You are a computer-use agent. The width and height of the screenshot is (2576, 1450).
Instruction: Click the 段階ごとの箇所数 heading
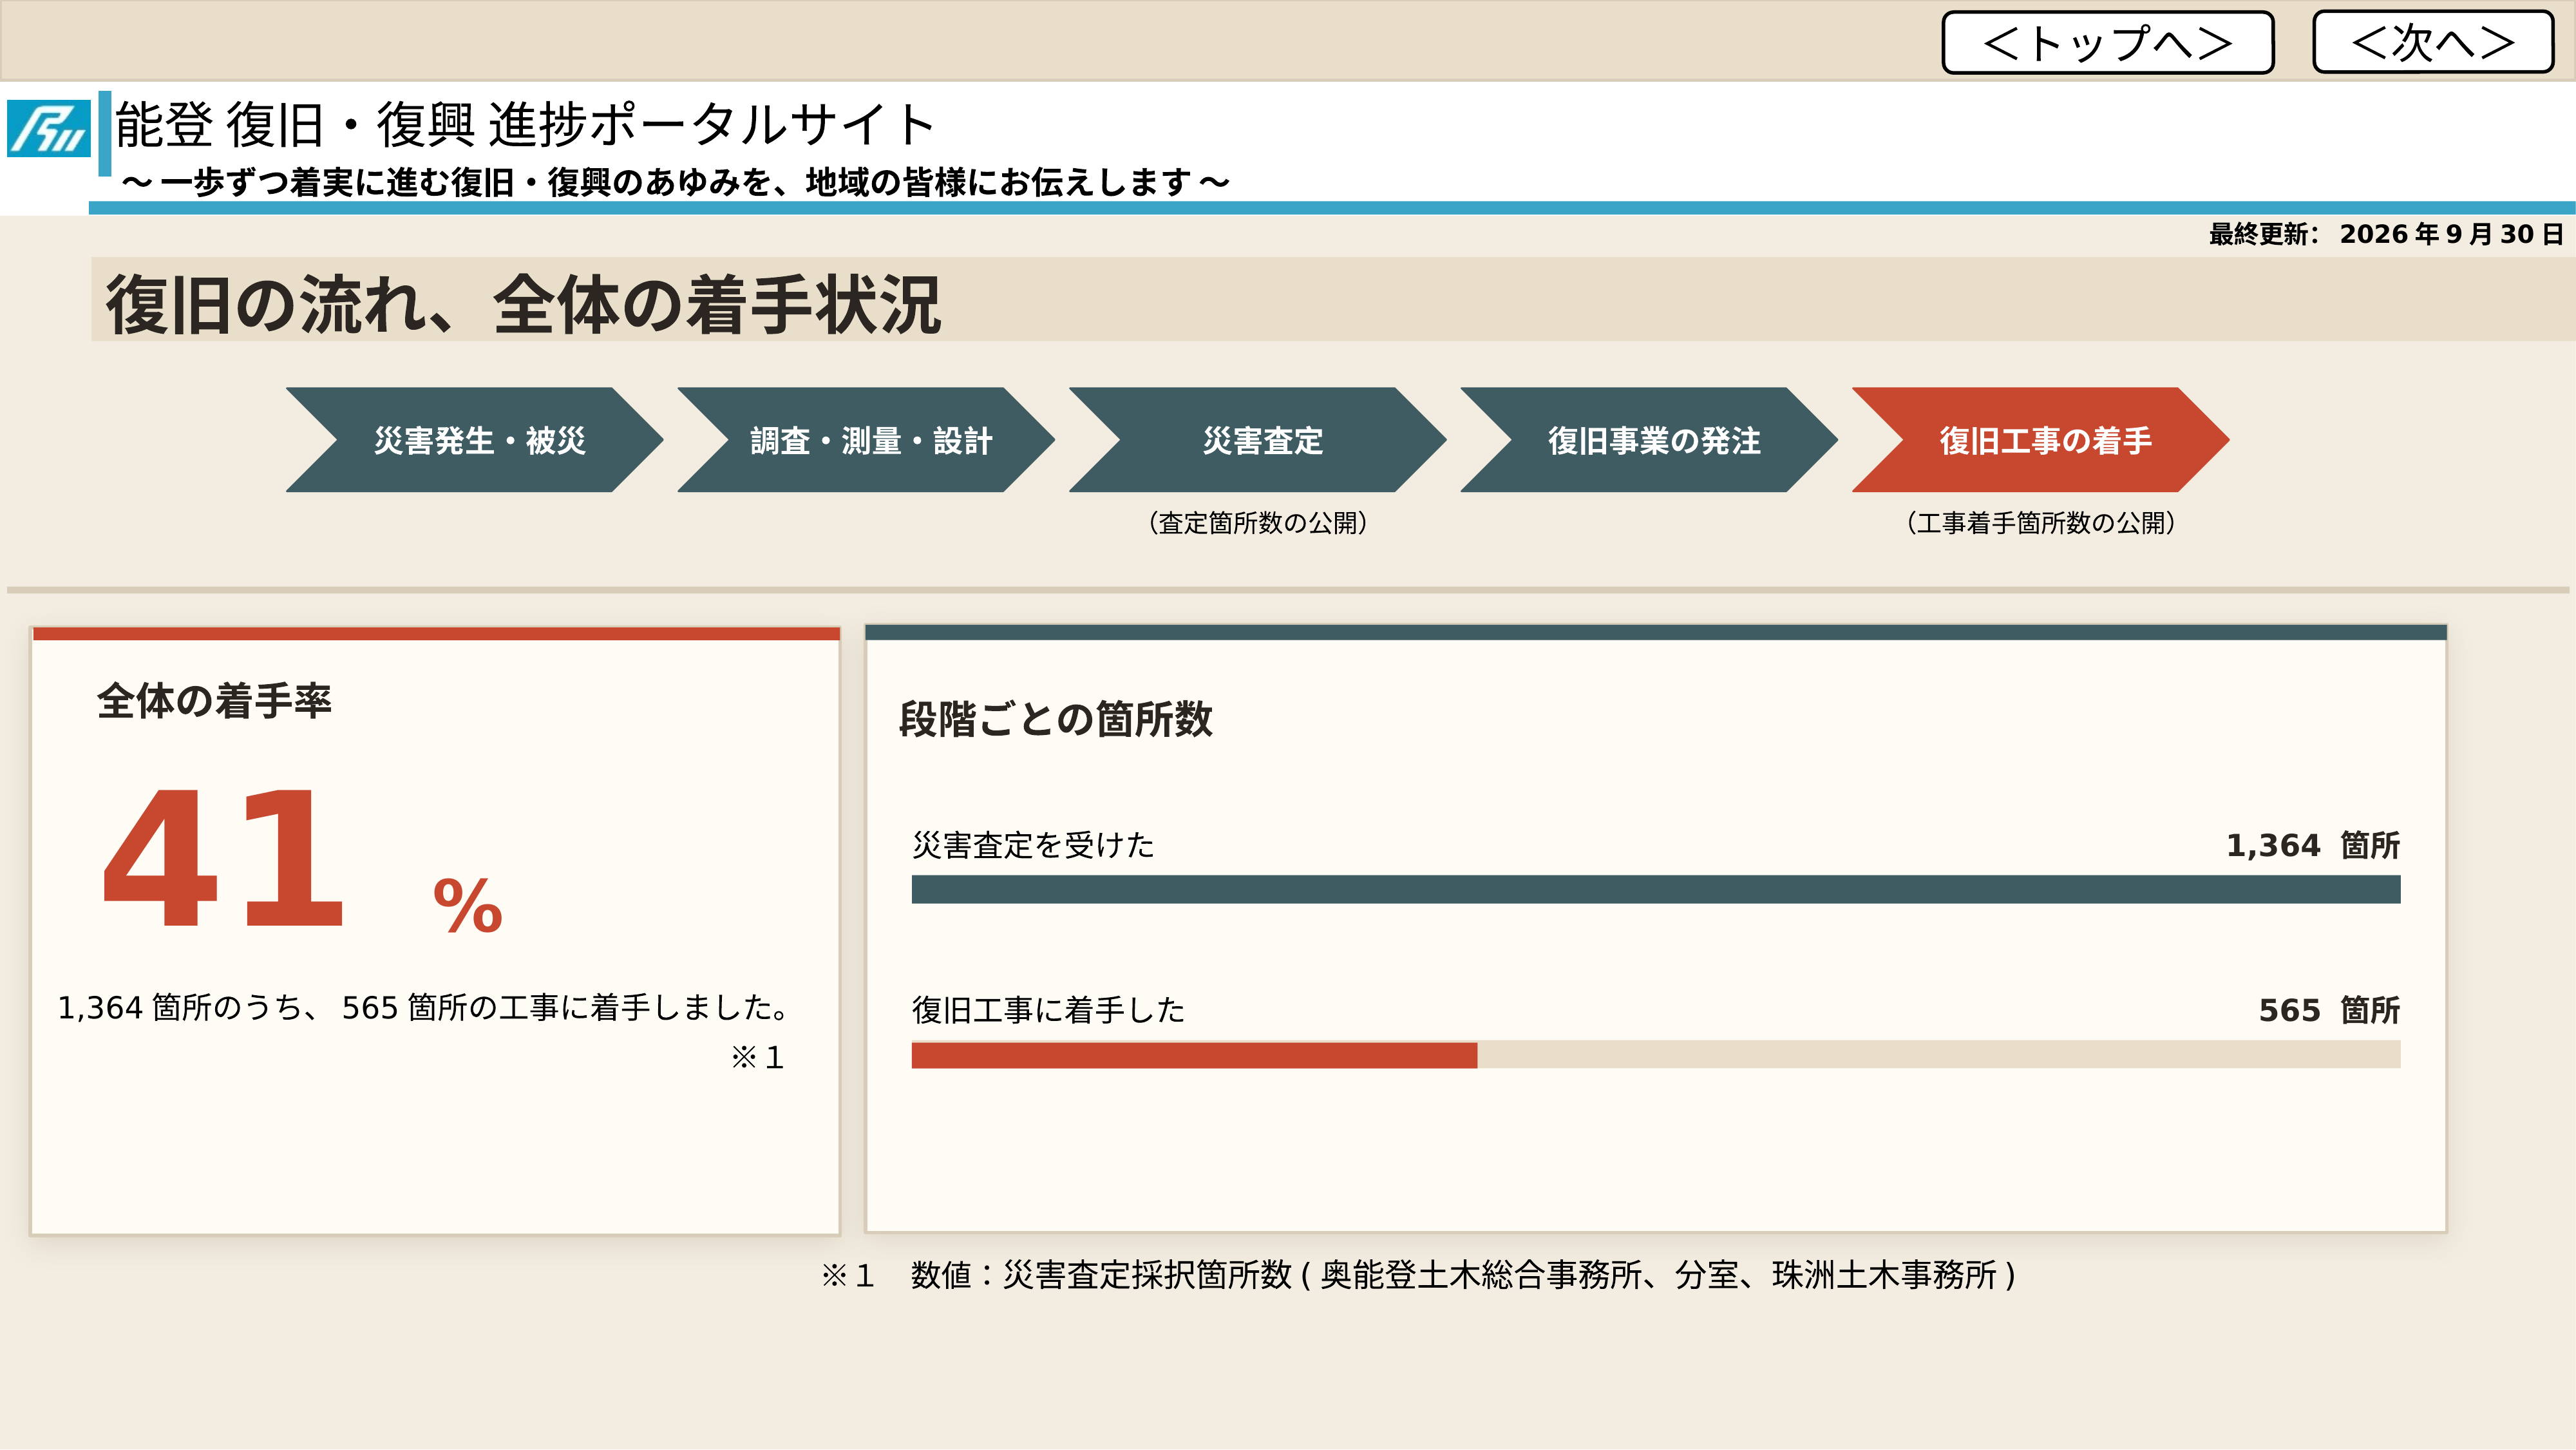point(1056,719)
